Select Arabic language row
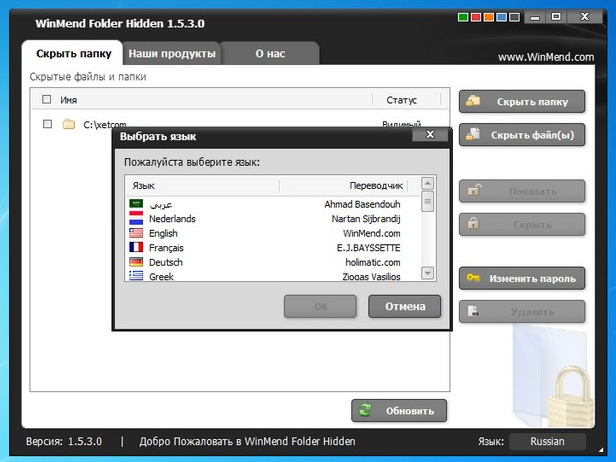This screenshot has height=462, width=616. tap(272, 204)
